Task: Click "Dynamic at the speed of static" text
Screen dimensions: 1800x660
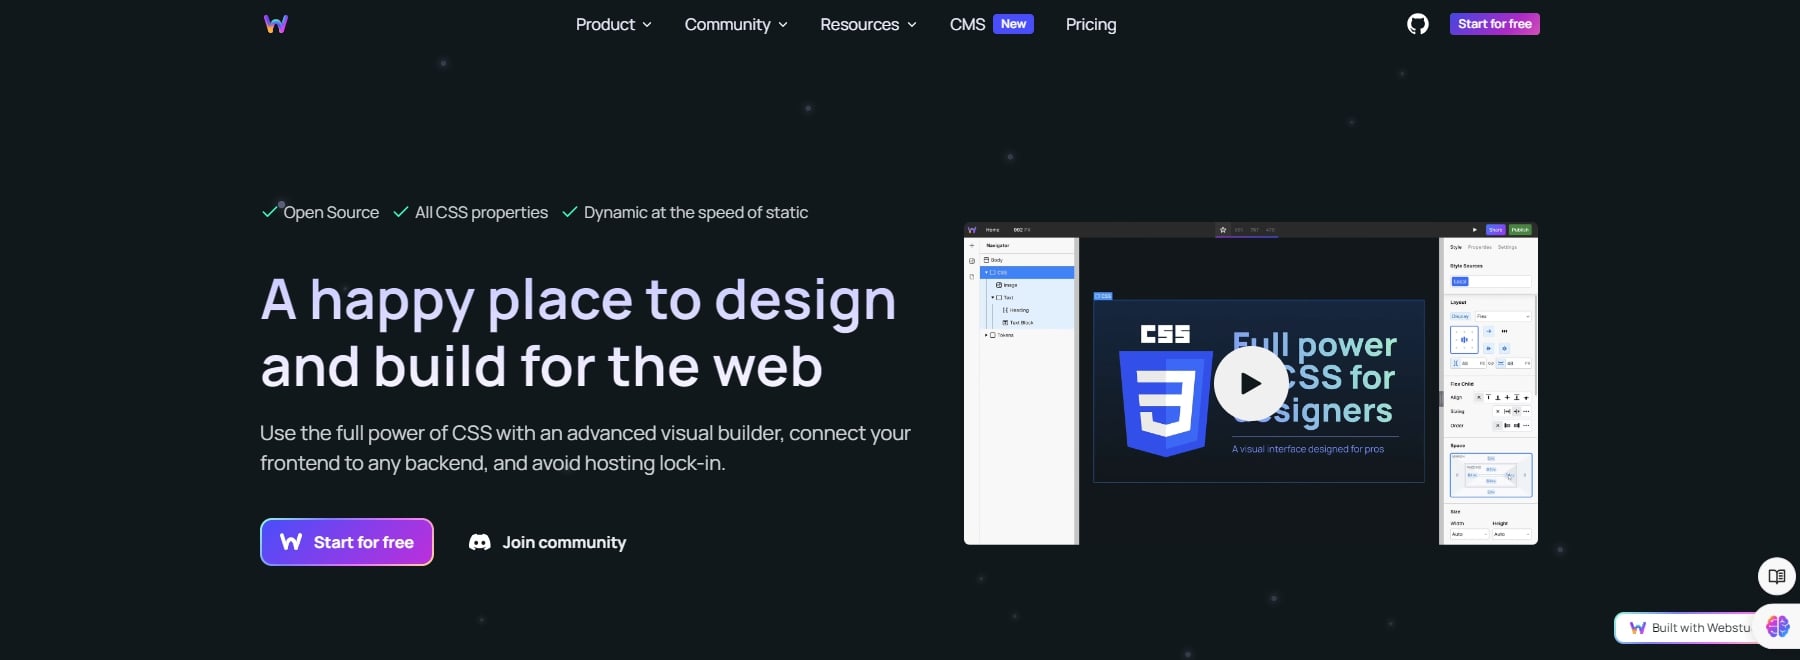Action: [x=696, y=212]
